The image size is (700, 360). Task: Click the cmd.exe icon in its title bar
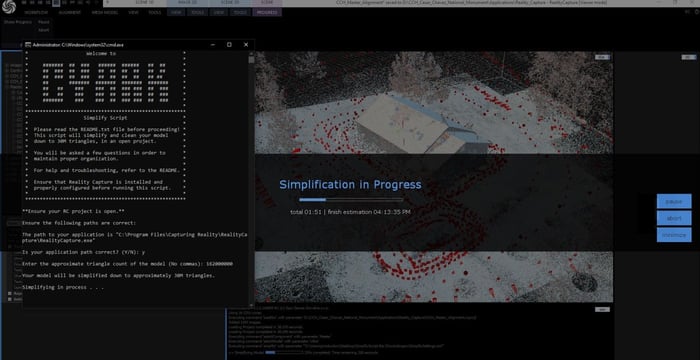click(x=28, y=45)
